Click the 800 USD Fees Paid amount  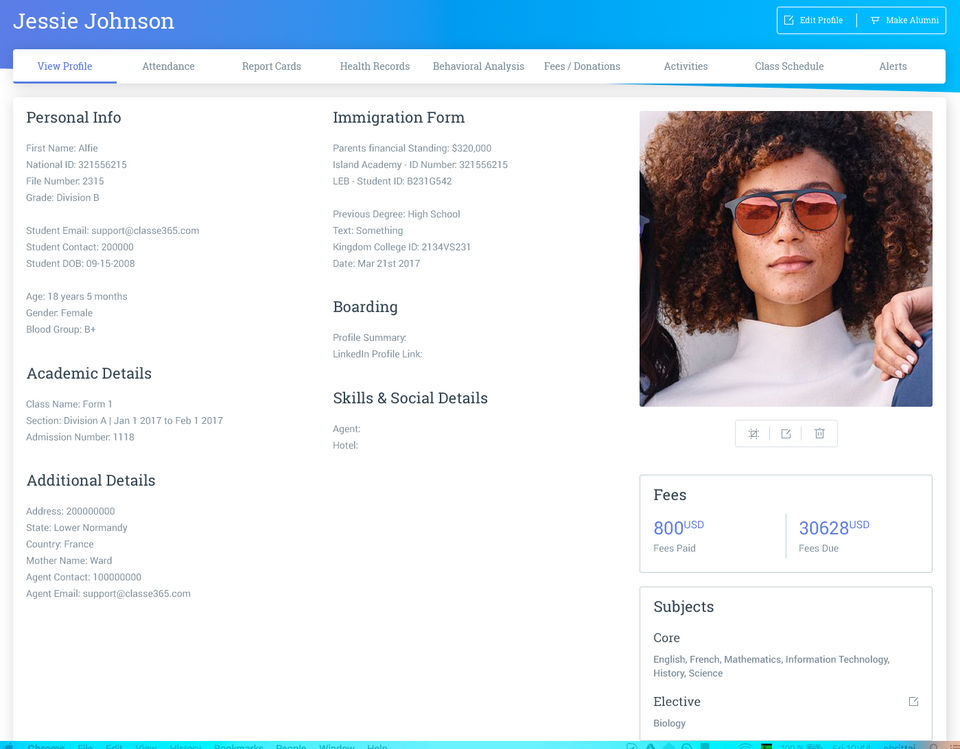coord(678,527)
